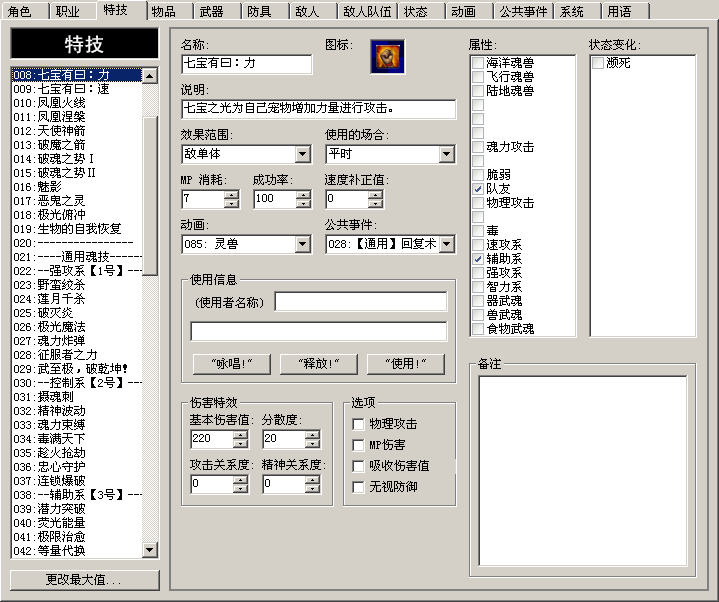Select skill 041:极限治愈
The image size is (719, 602).
tap(77, 537)
